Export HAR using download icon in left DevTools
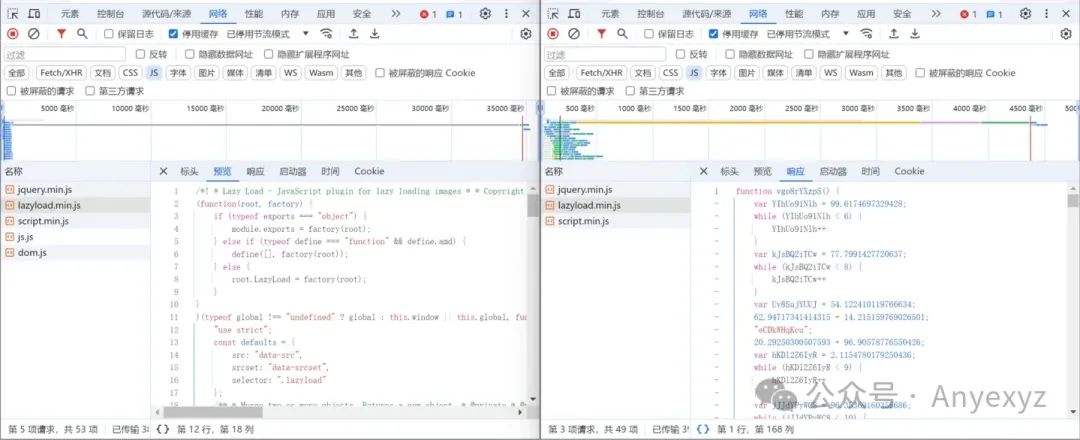 click(375, 34)
